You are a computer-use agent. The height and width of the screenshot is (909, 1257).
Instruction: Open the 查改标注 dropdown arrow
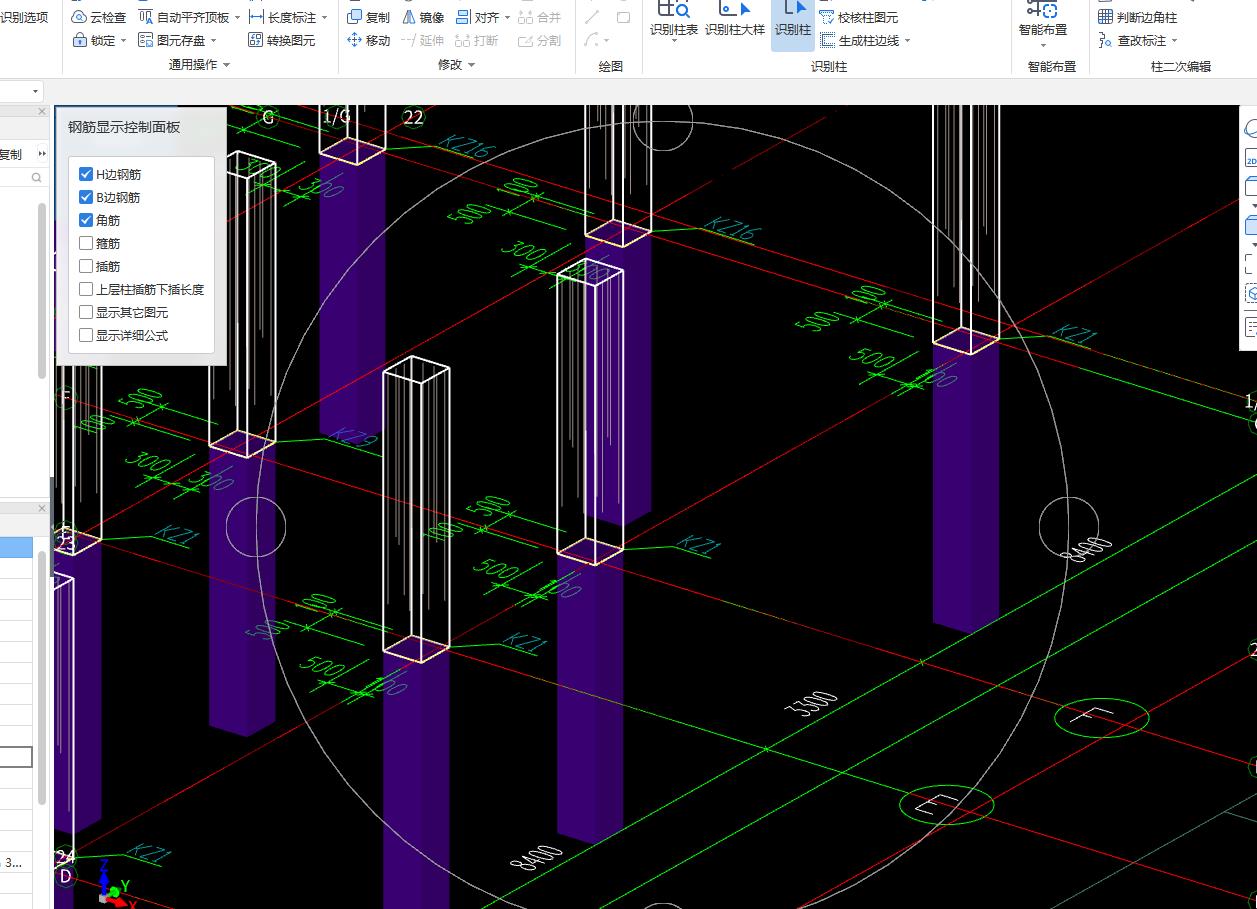click(x=1174, y=41)
